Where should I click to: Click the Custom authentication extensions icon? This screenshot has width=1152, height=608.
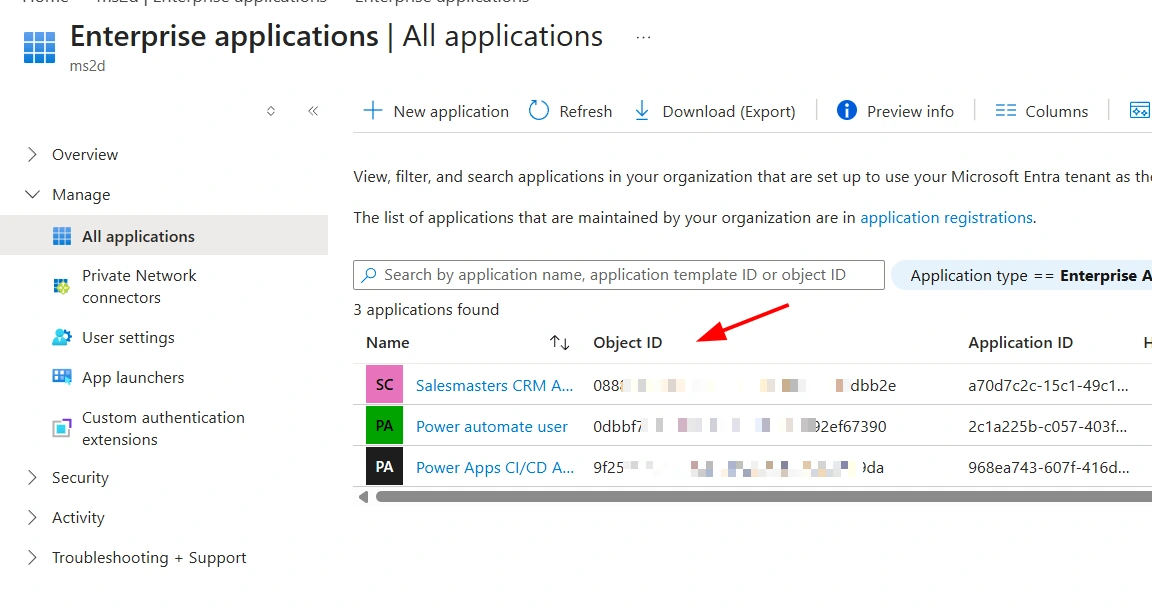click(x=62, y=427)
